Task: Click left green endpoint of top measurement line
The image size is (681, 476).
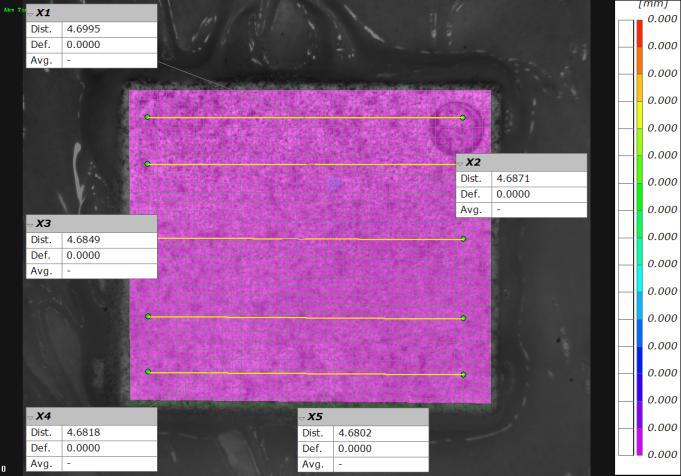Action: [147, 117]
